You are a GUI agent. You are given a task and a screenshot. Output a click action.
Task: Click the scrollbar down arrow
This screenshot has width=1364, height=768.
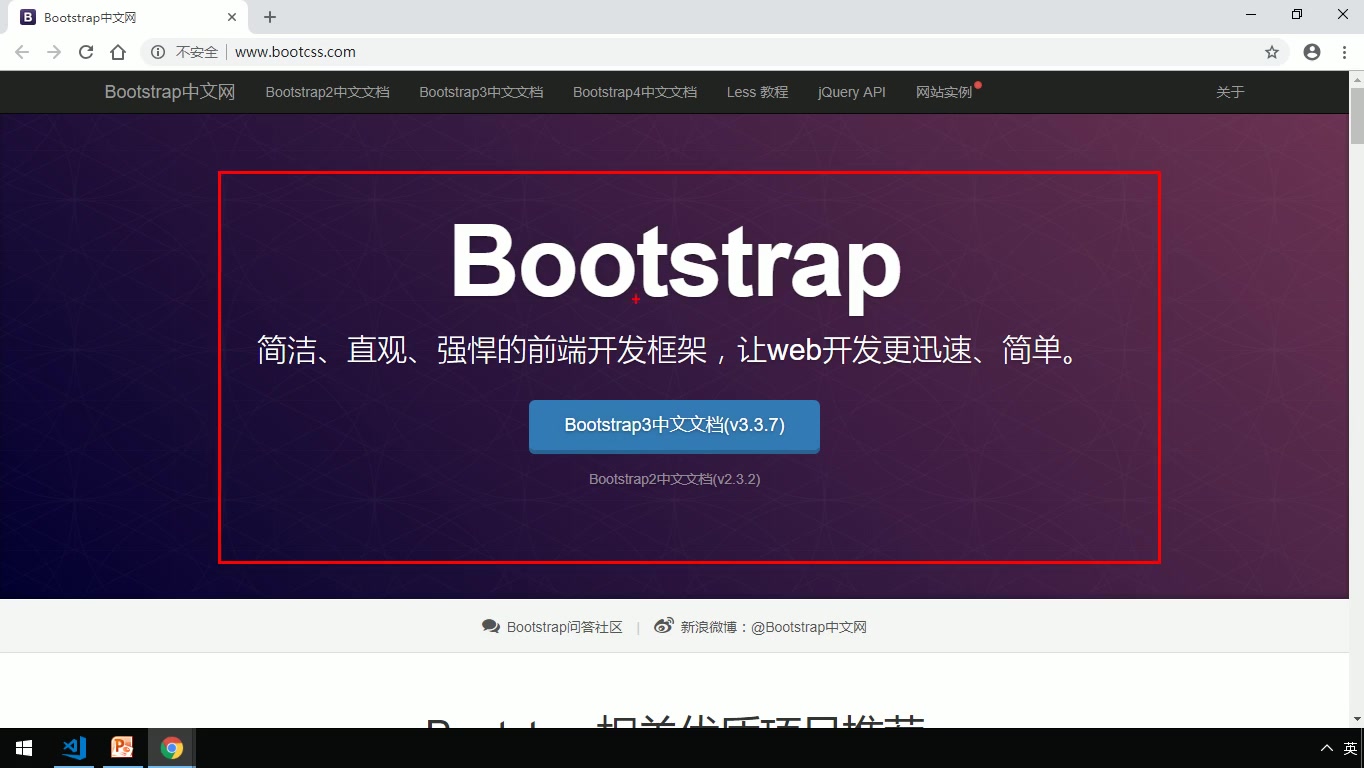click(x=1356, y=719)
